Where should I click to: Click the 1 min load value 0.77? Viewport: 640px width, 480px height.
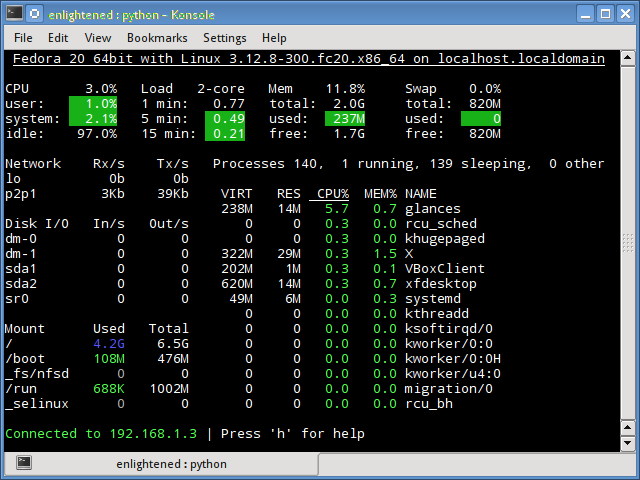pyautogui.click(x=229, y=104)
